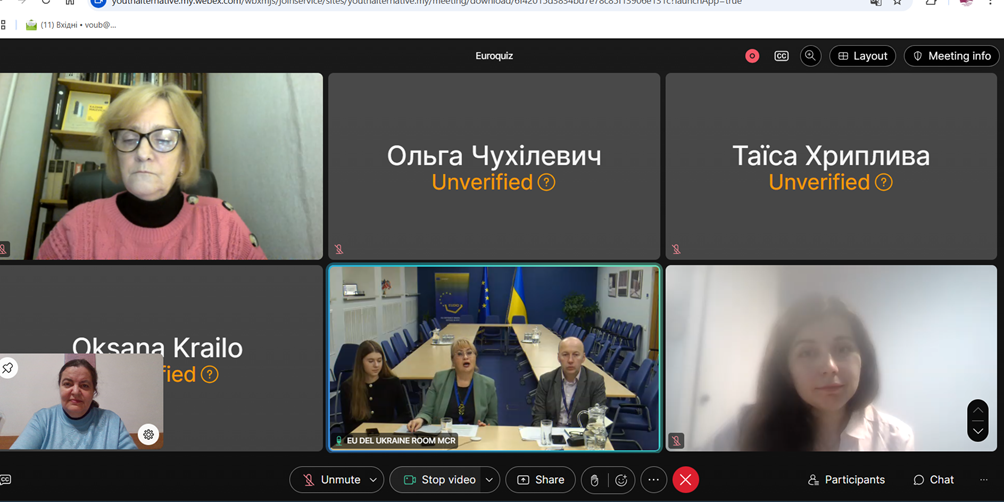Raise your hand in the meeting

point(594,480)
